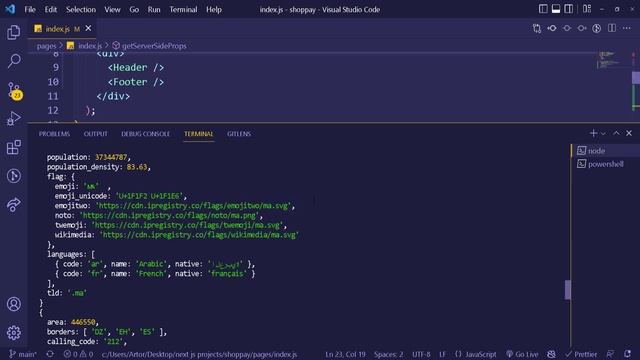The height and width of the screenshot is (360, 640).
Task: Open Source Control with 23 changes badge
Action: pos(14,90)
